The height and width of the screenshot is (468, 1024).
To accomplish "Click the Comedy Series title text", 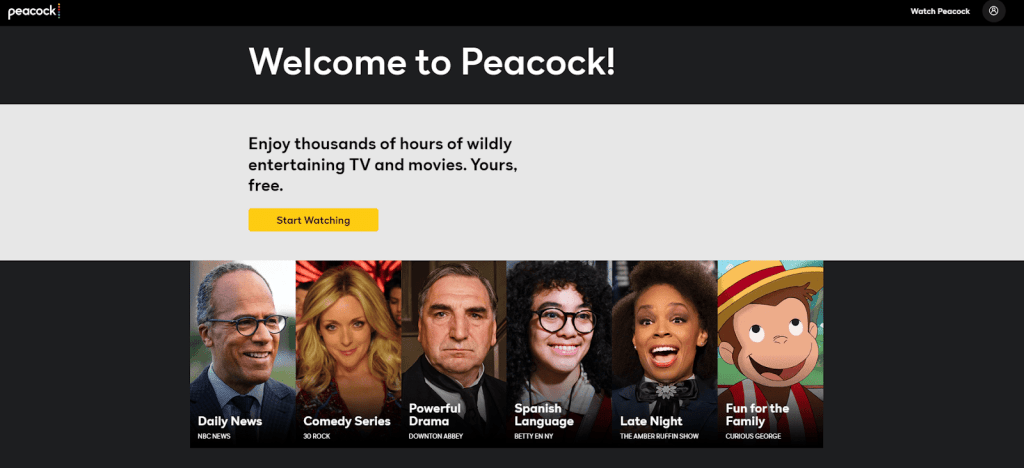I will tap(347, 421).
